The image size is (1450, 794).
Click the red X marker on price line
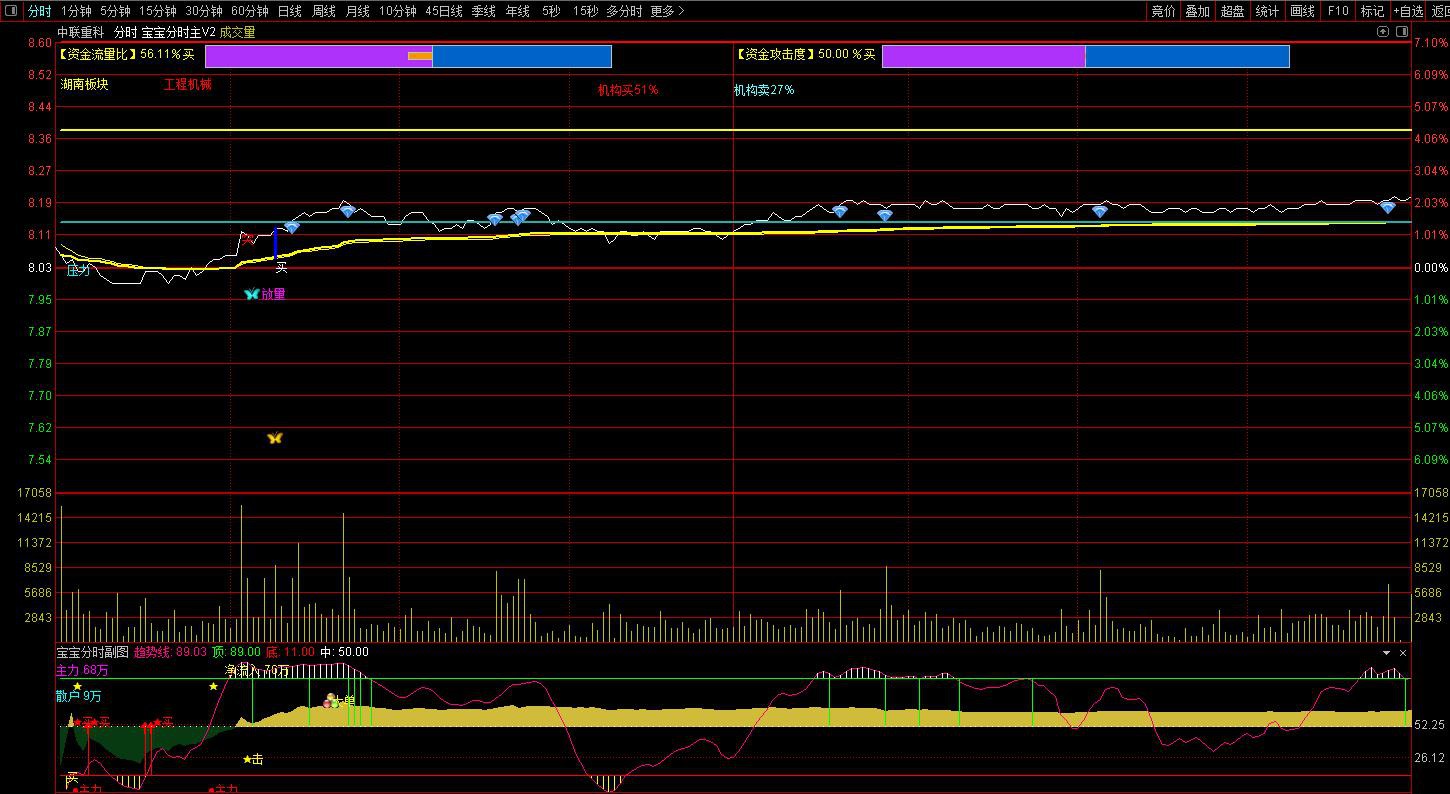[248, 238]
